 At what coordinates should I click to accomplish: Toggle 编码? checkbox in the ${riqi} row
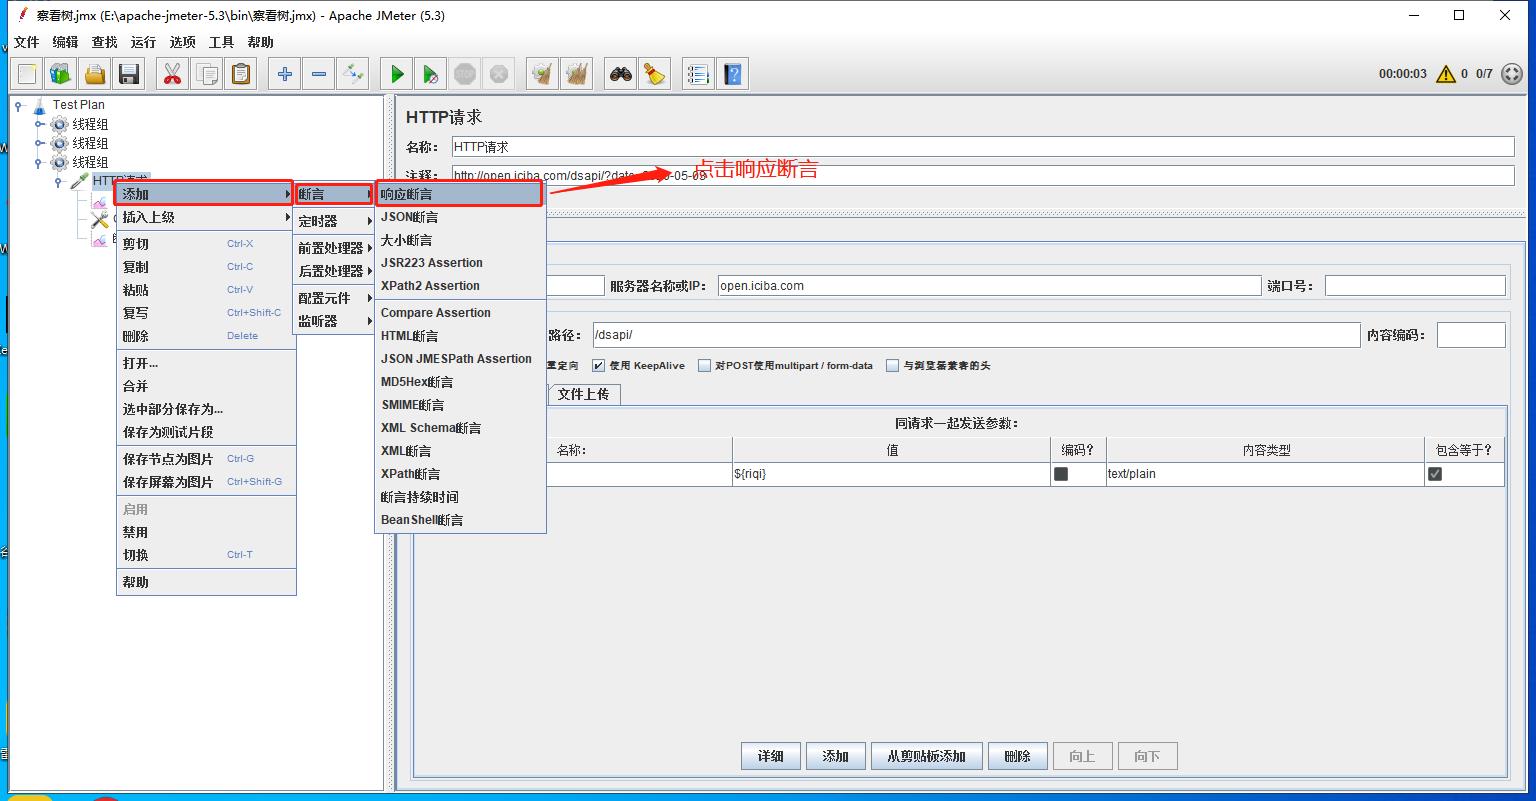click(x=1061, y=474)
